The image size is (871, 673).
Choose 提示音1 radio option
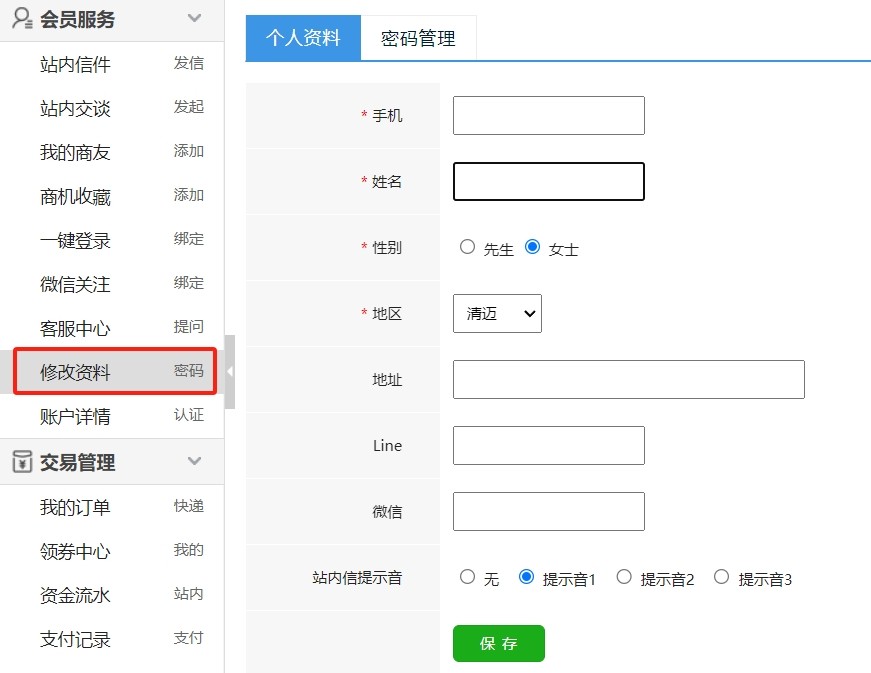[x=526, y=577]
